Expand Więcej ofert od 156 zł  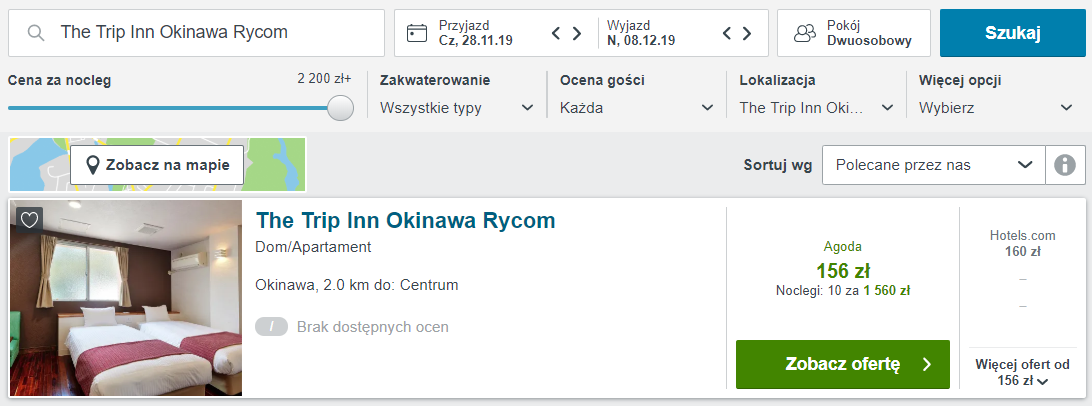[x=1022, y=373]
